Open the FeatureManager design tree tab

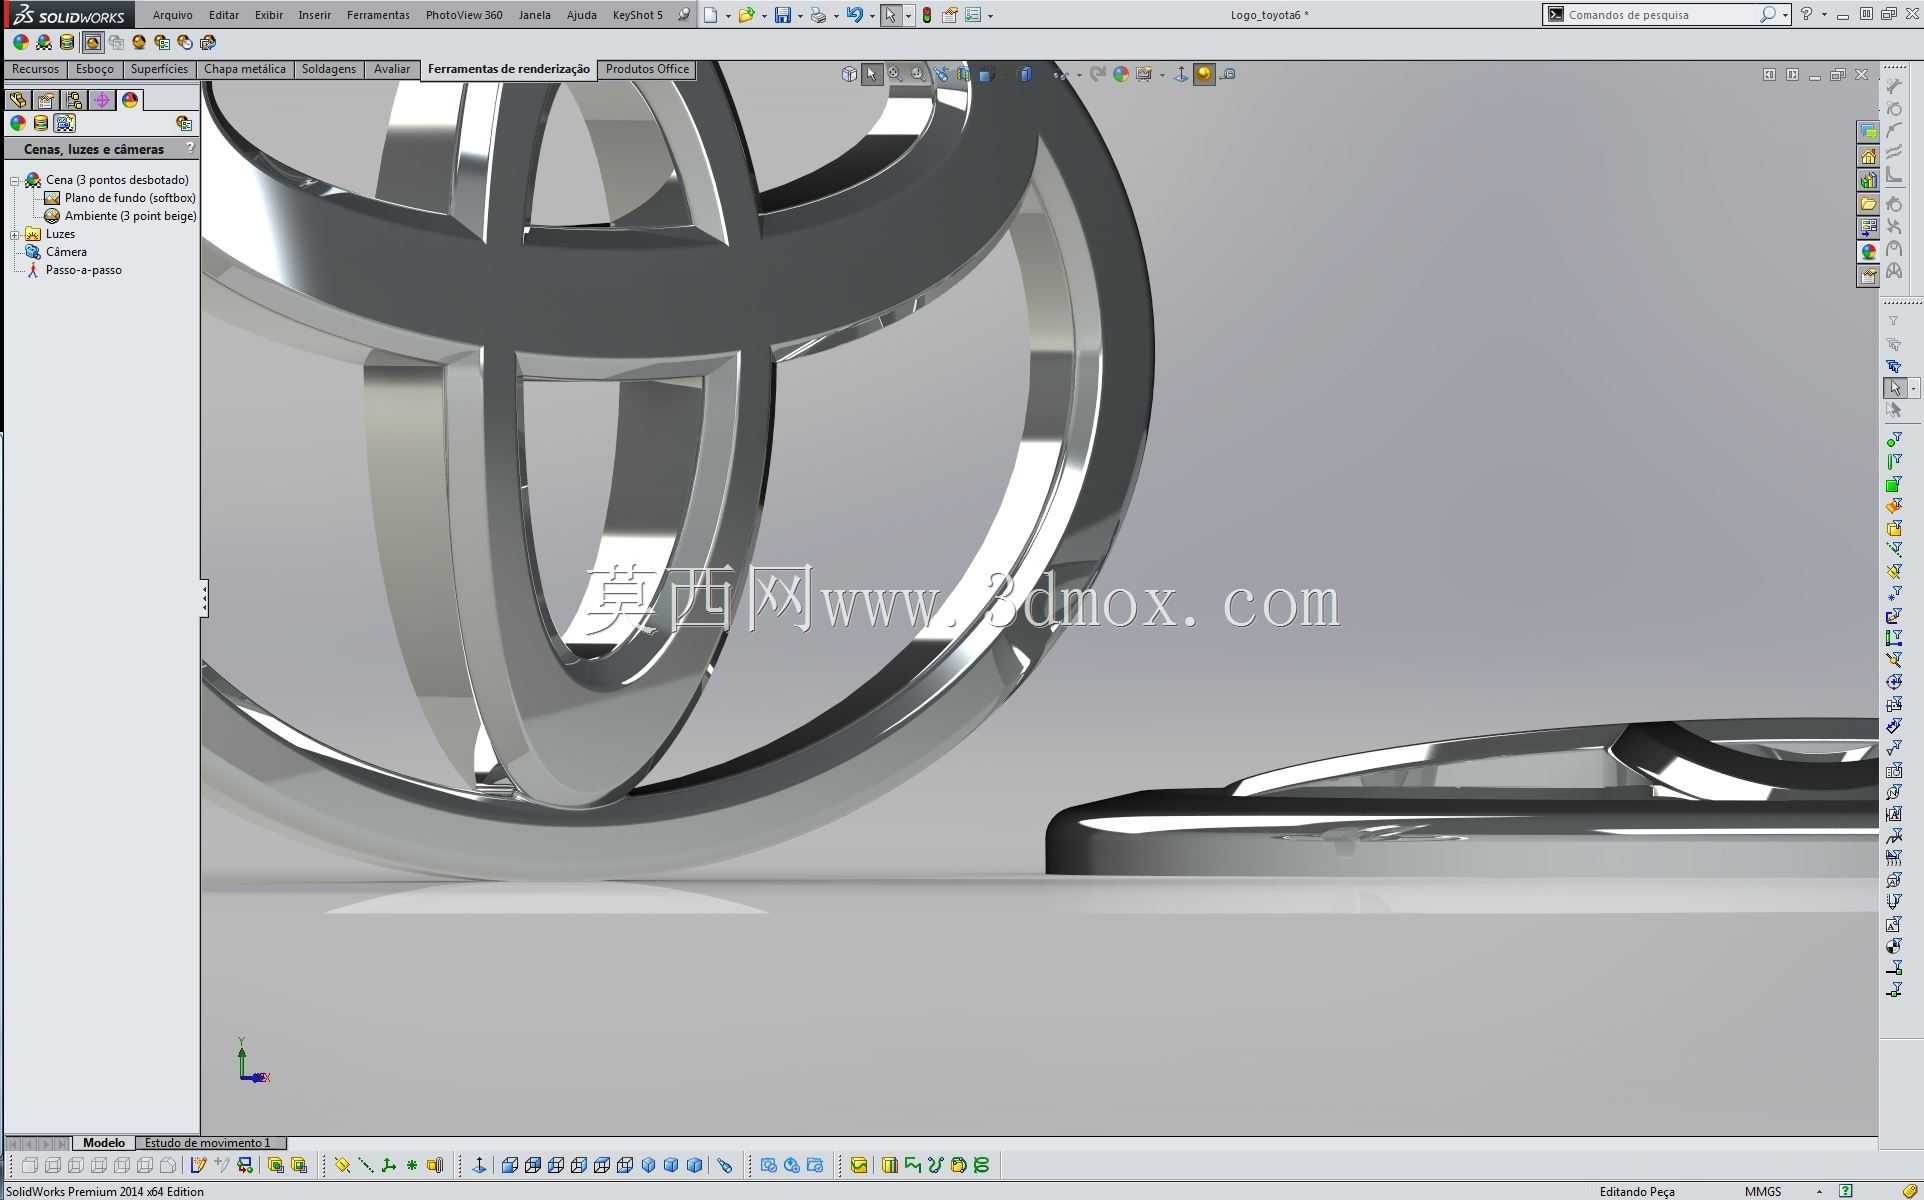tap(18, 100)
